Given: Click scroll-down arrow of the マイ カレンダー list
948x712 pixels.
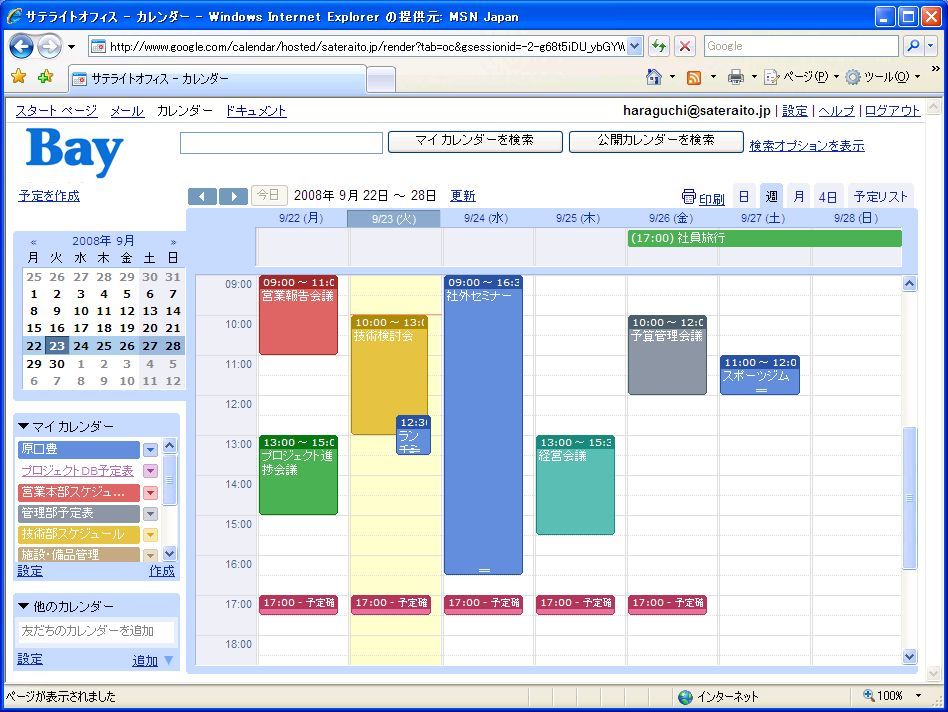Looking at the screenshot, I should tap(169, 553).
